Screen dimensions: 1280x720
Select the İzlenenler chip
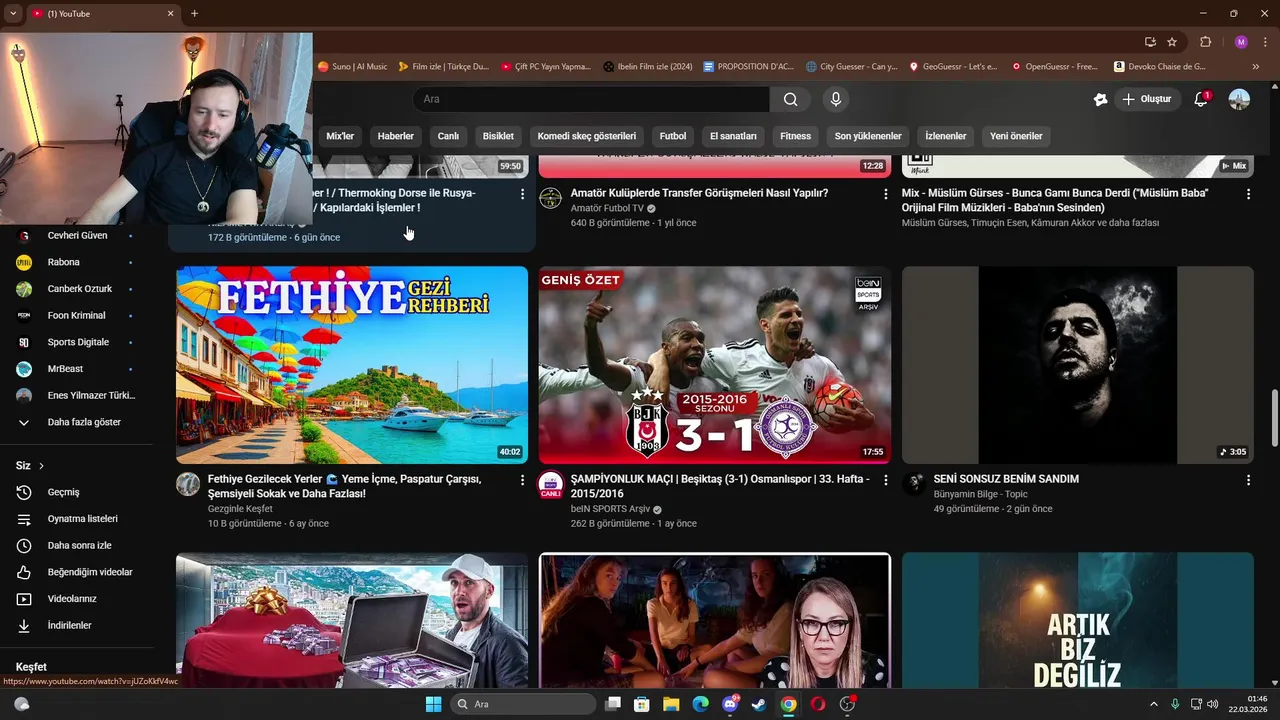coord(945,136)
